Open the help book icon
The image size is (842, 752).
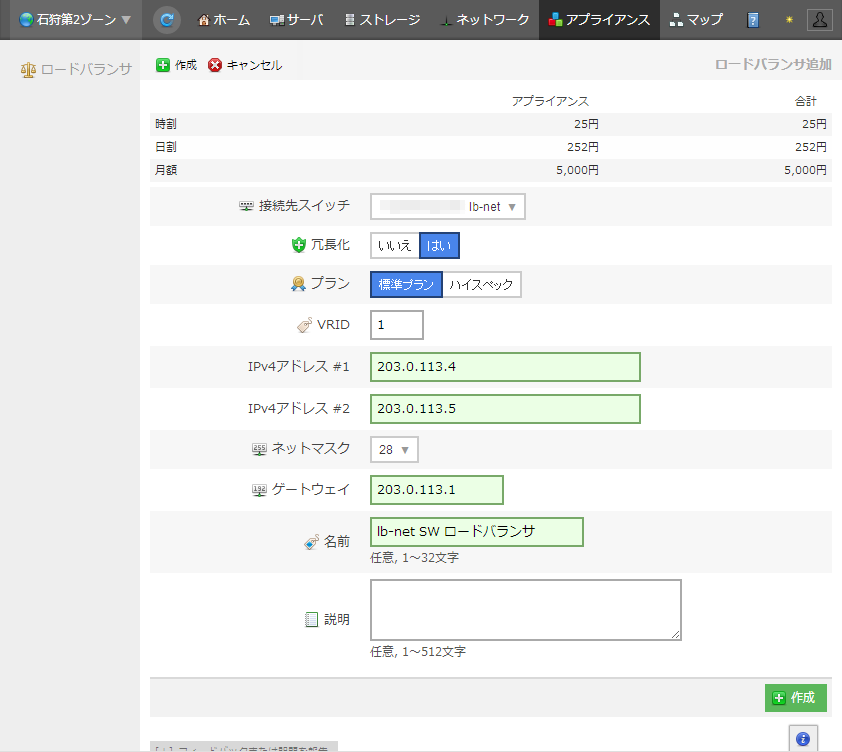point(753,20)
